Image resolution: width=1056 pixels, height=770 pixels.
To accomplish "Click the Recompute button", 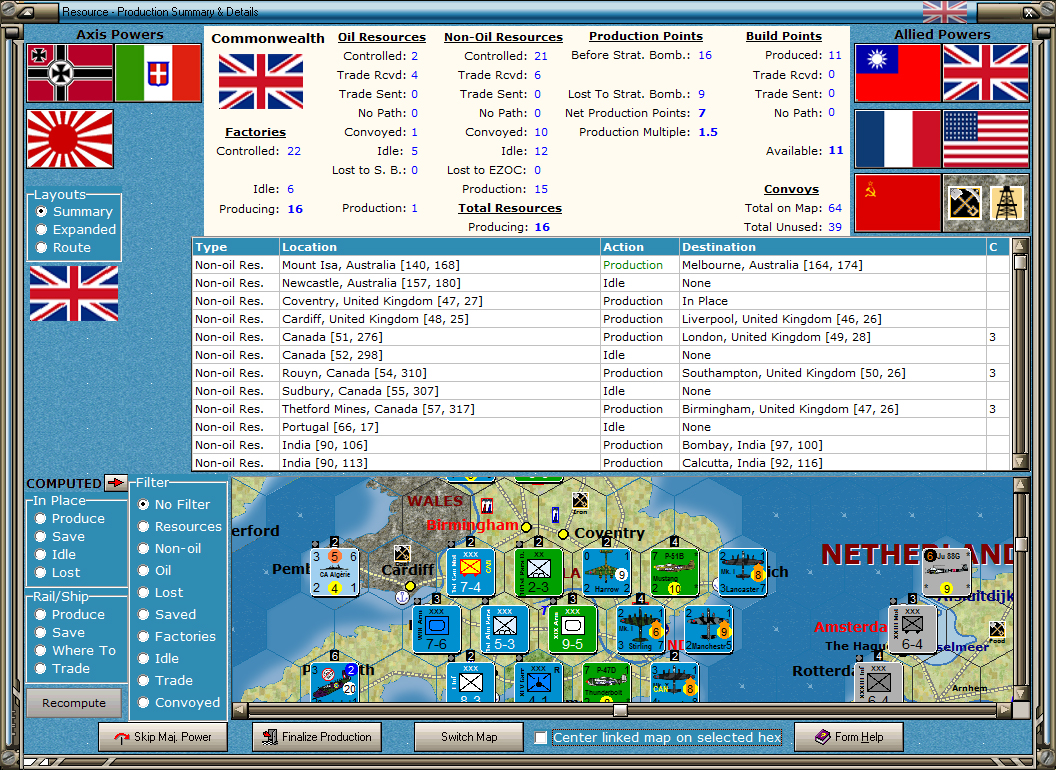I will click(74, 703).
